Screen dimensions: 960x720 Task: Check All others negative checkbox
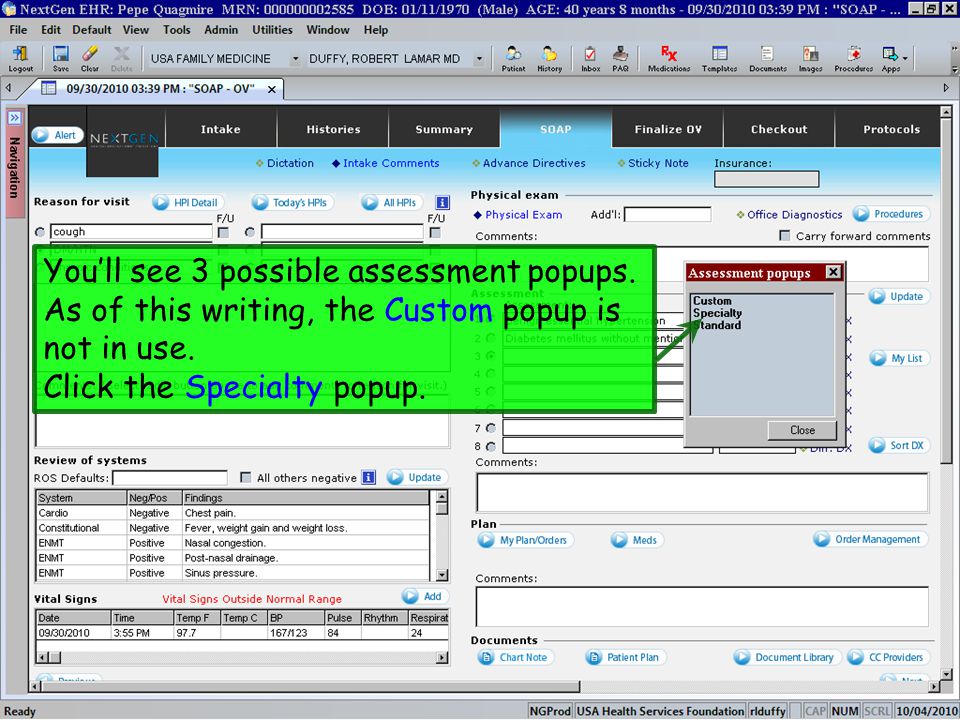[246, 477]
